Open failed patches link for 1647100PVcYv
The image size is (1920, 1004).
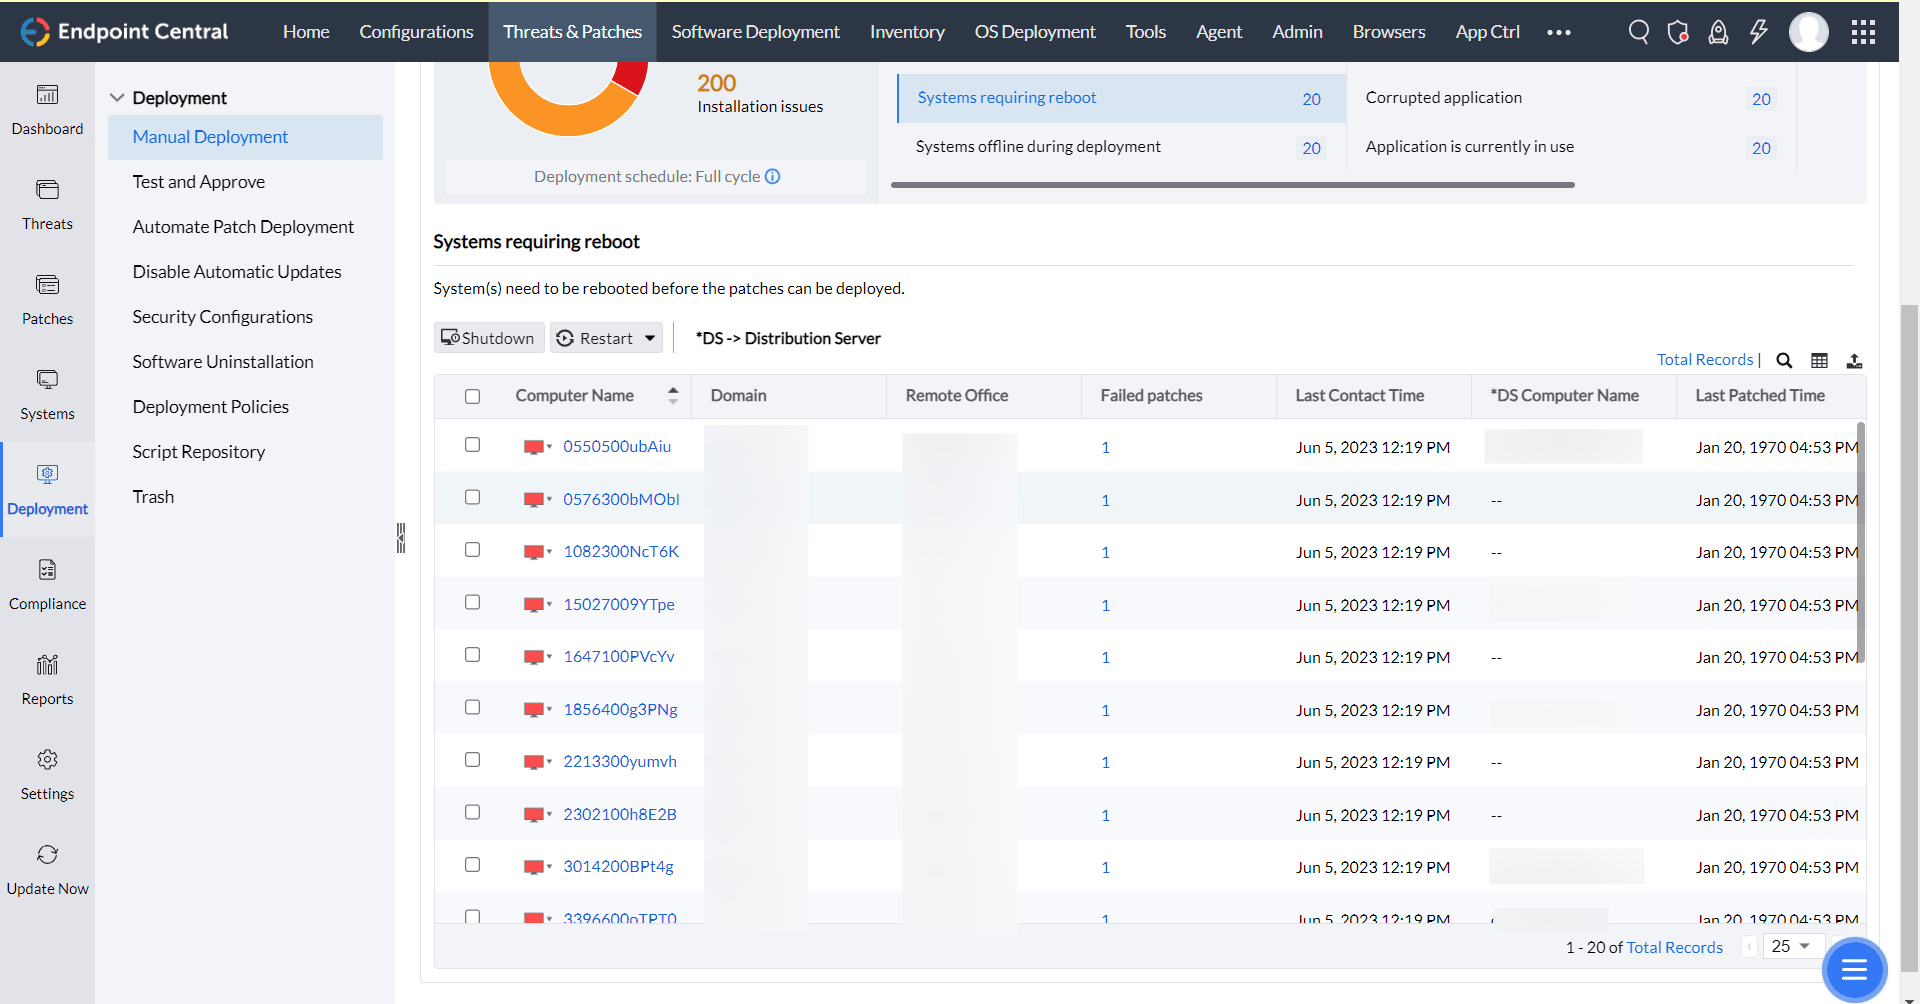(x=1105, y=657)
